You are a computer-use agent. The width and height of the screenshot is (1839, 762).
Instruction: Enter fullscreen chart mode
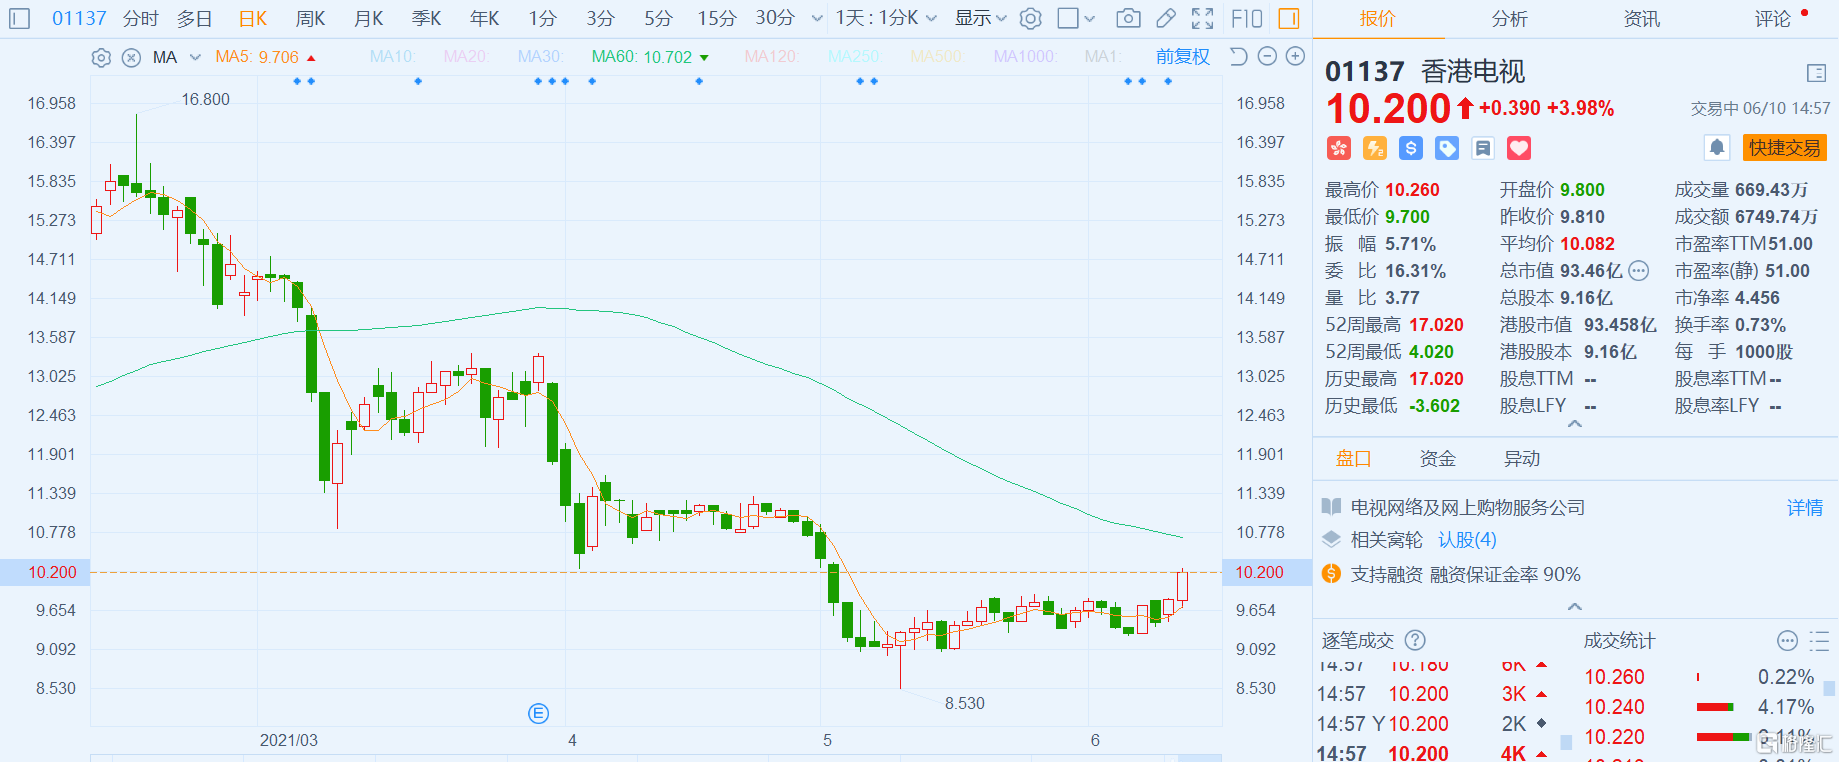[x=1203, y=18]
